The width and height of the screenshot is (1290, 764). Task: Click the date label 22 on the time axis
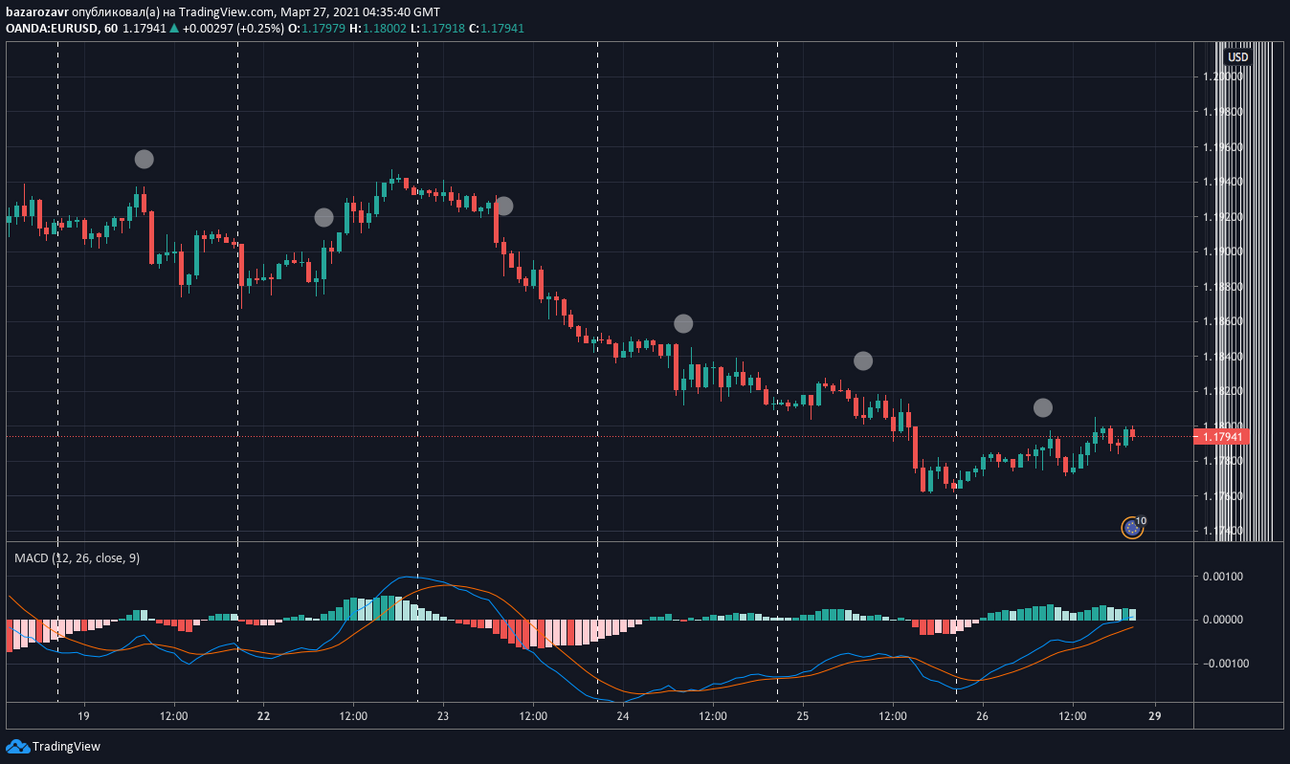264,716
